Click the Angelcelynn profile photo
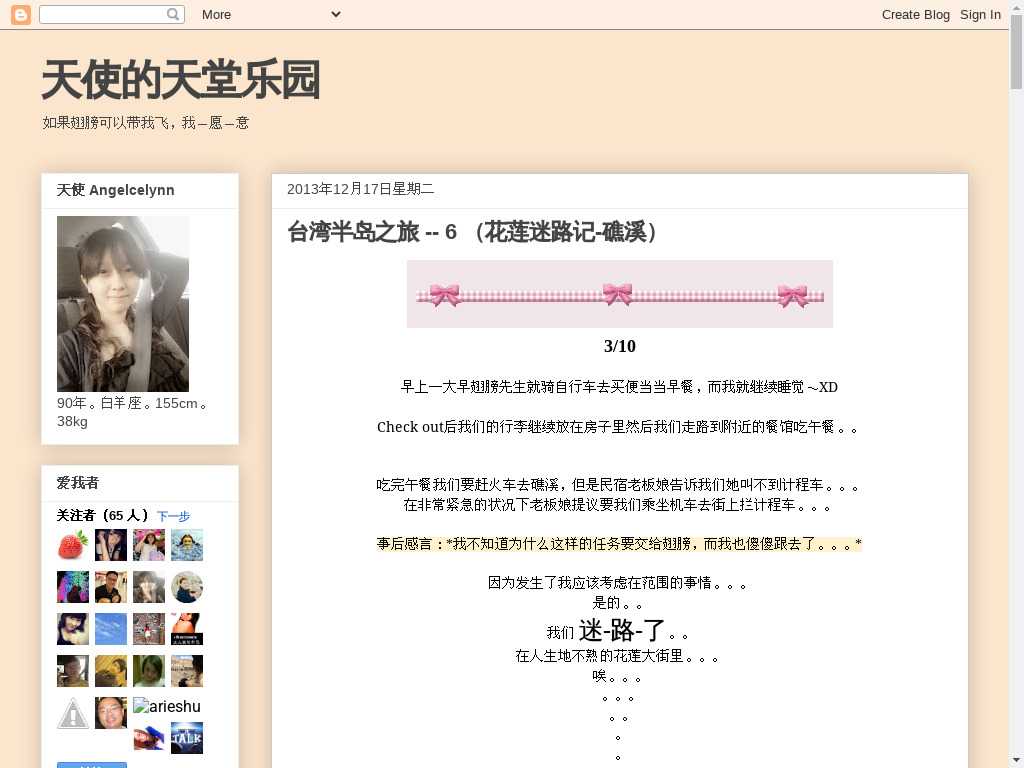1024x768 pixels. pyautogui.click(x=123, y=304)
